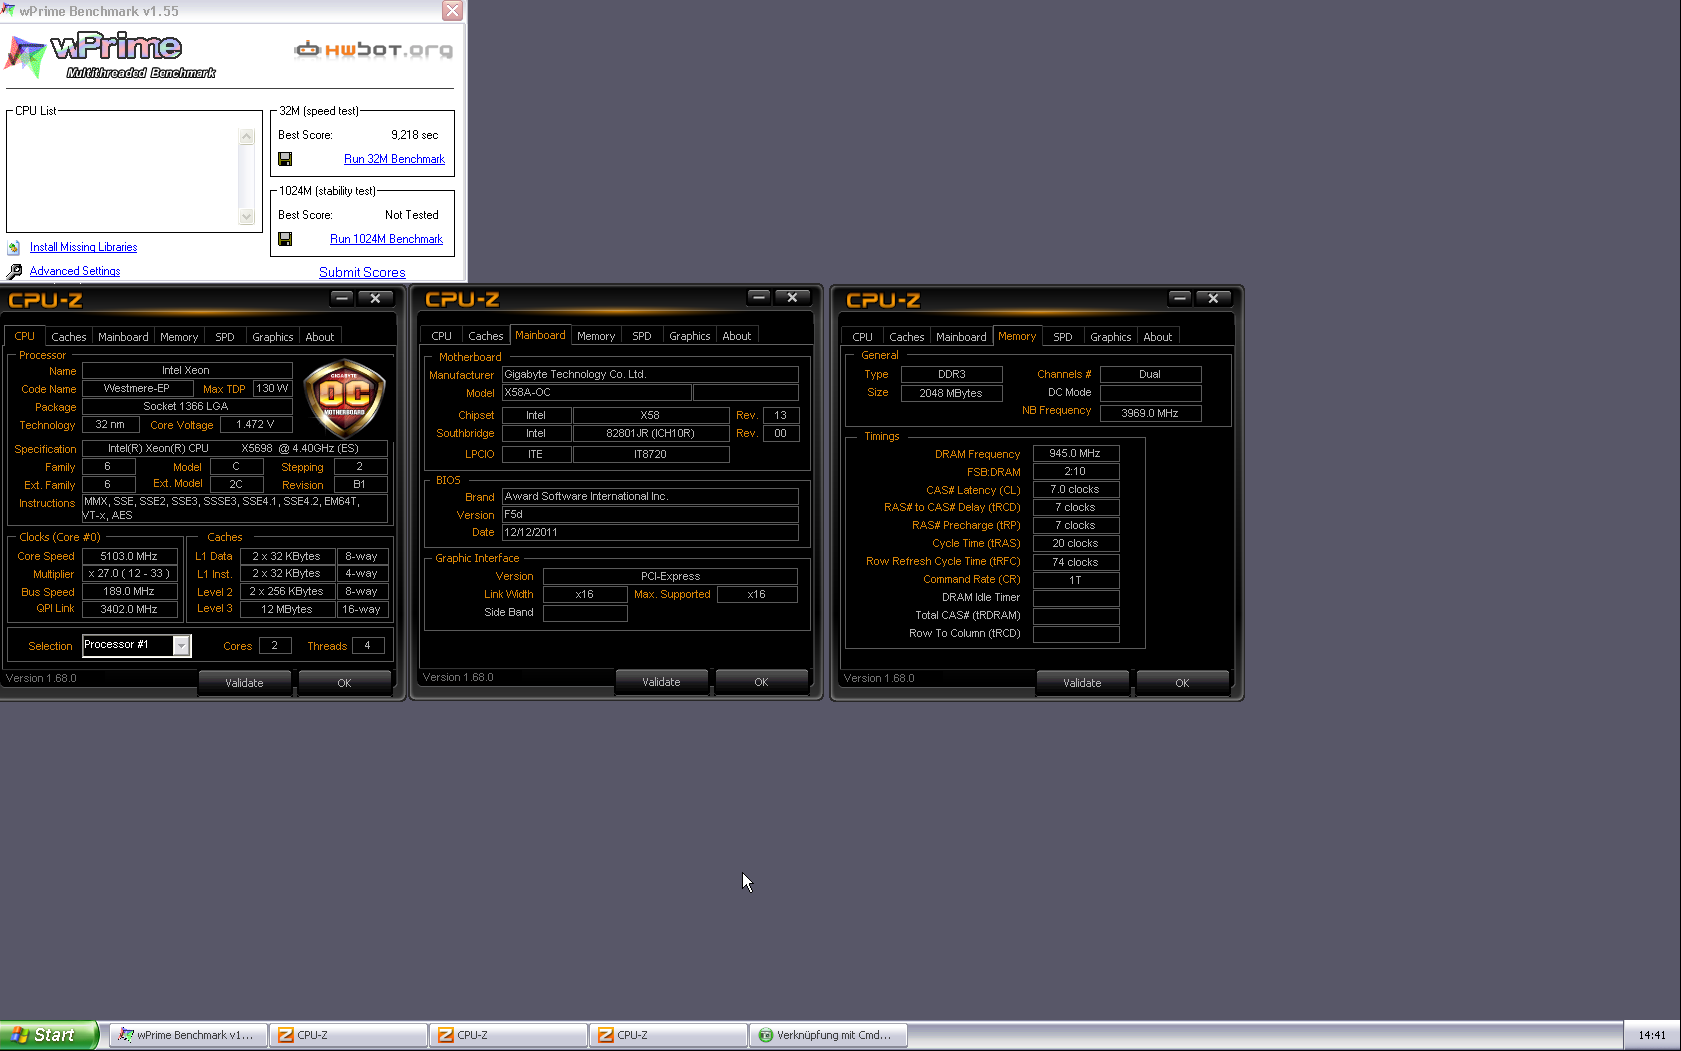This screenshot has width=1681, height=1051.
Task: Click the save icon under 1024M Best Score
Action: [x=285, y=239]
